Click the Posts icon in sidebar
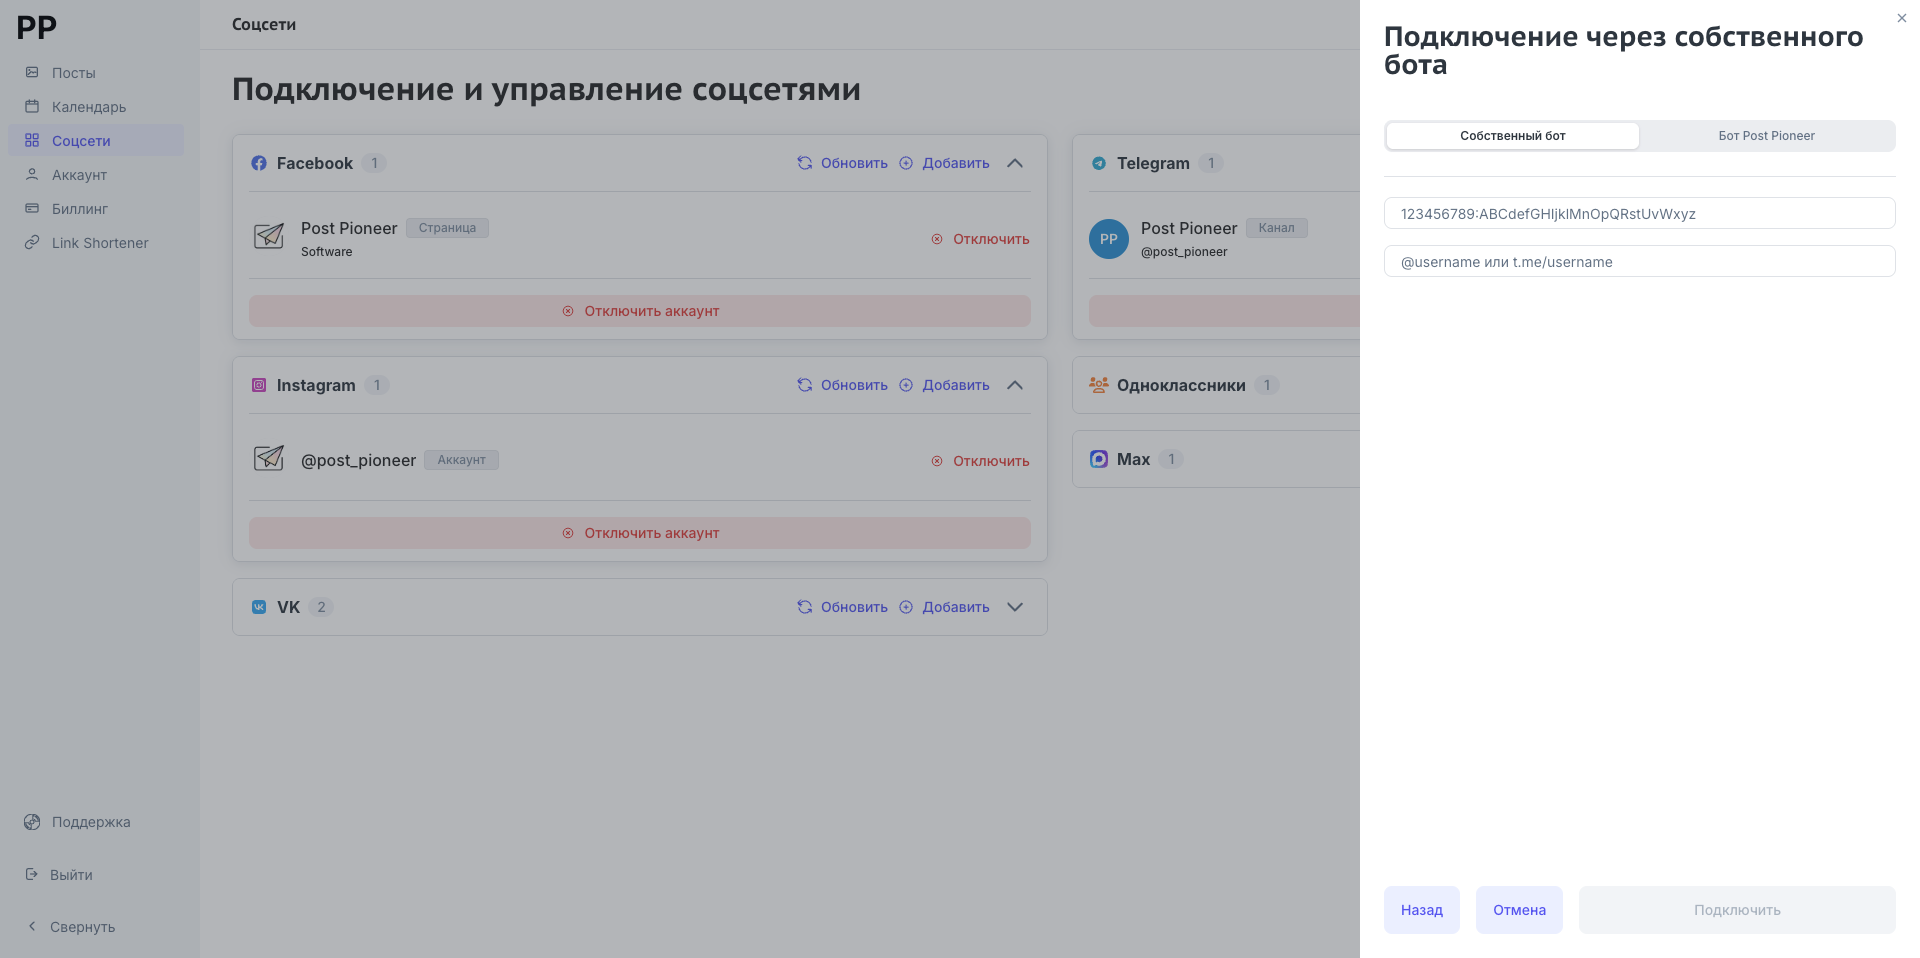The width and height of the screenshot is (1920, 958). pyautogui.click(x=32, y=73)
